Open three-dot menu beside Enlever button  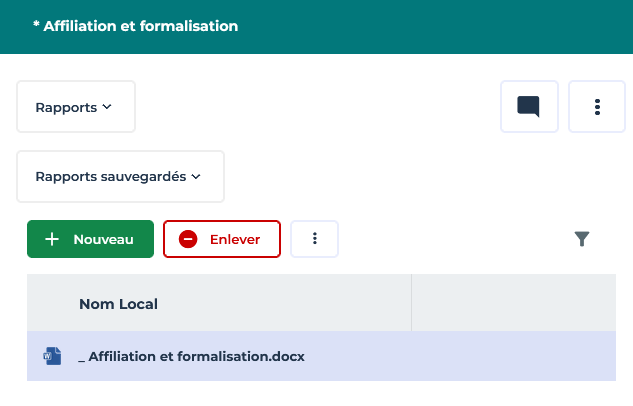point(315,239)
